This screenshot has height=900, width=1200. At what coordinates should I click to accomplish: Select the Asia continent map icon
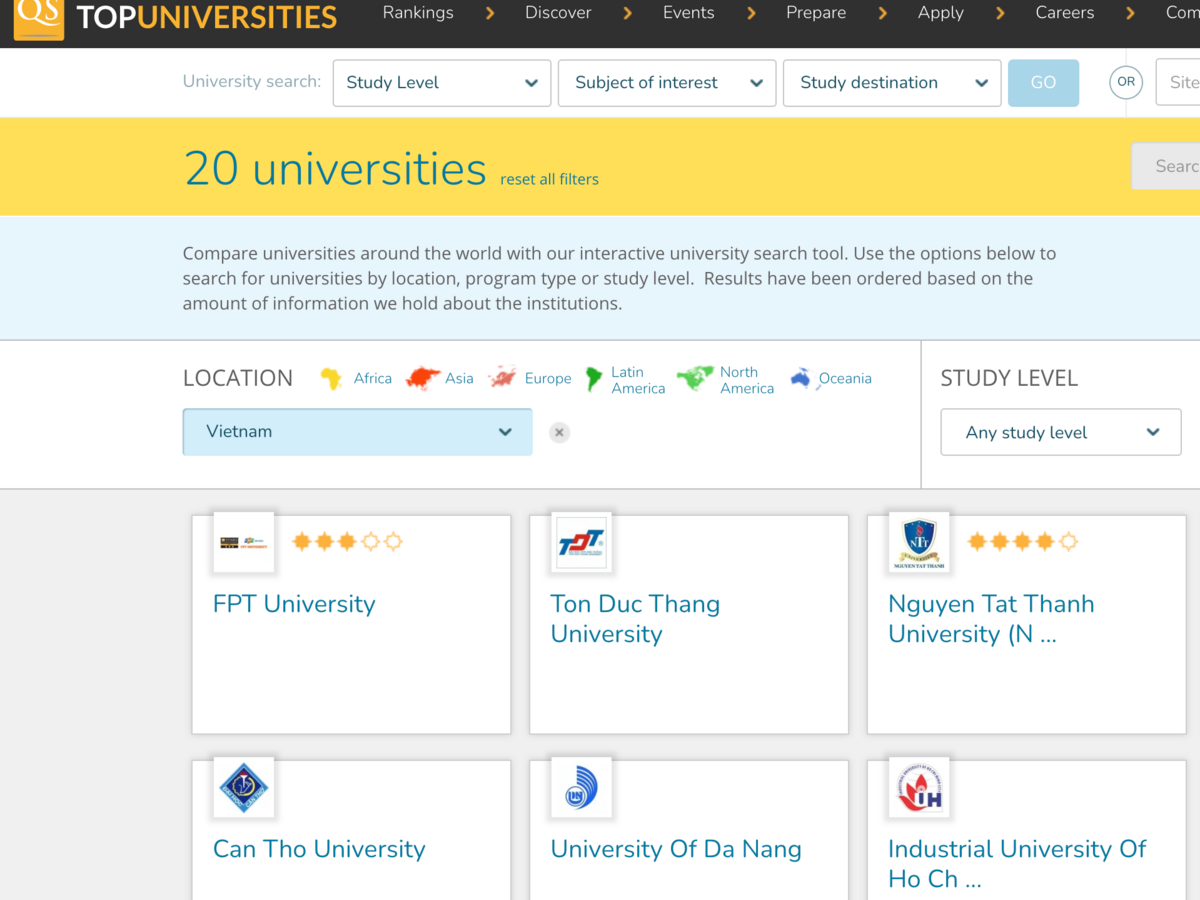point(423,379)
